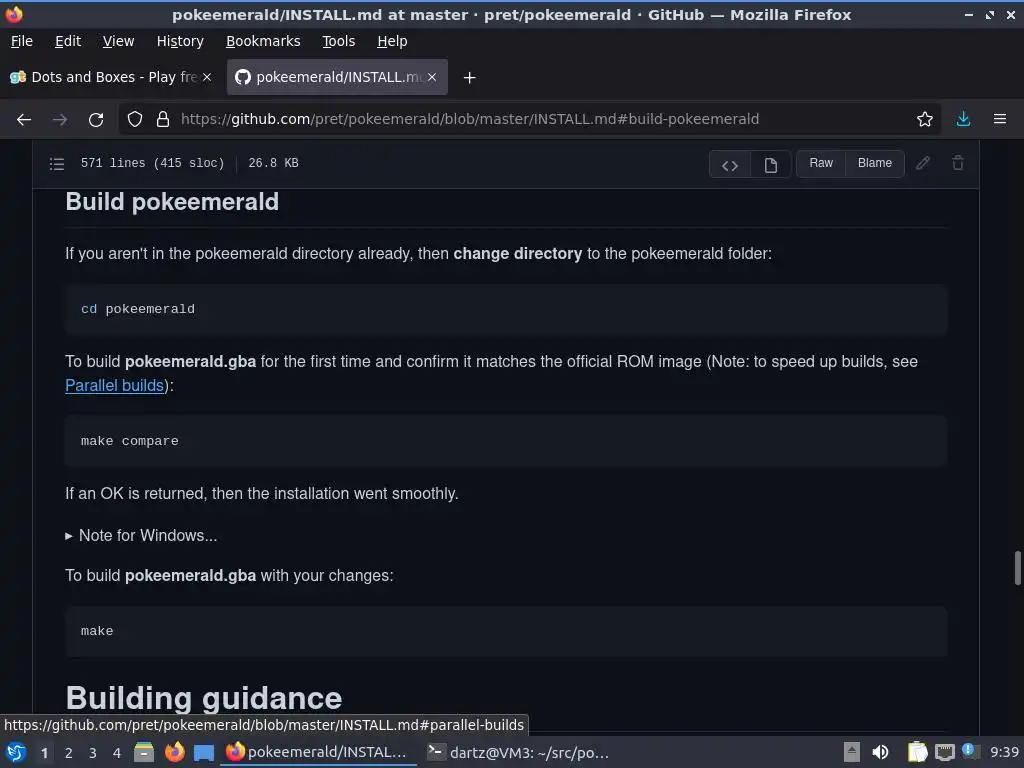Open the removable media eject tray icon
1024x768 pixels.
pos(852,752)
